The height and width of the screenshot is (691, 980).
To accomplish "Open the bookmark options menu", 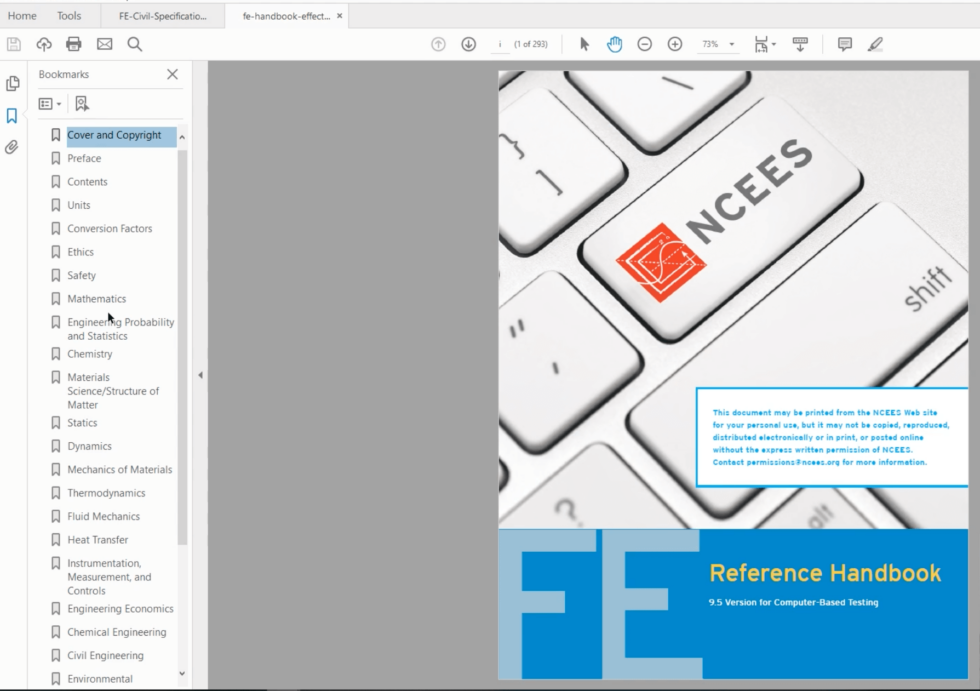I will coord(50,103).
